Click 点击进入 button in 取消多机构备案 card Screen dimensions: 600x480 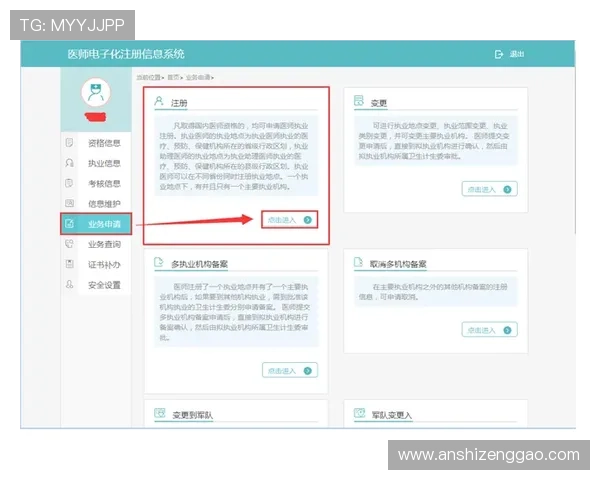point(489,330)
